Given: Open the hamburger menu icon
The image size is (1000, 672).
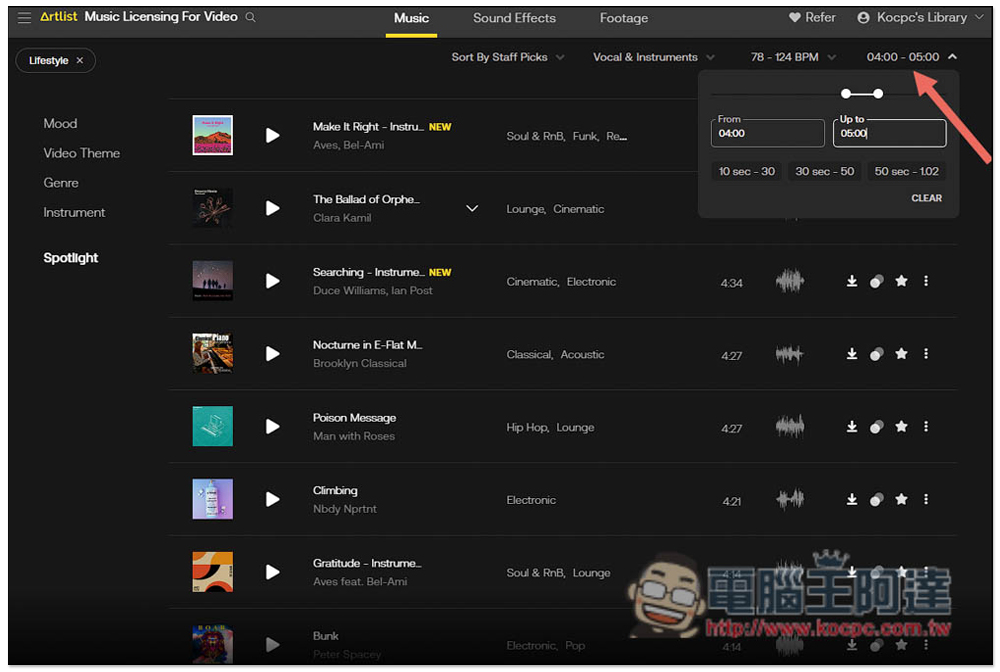Looking at the screenshot, I should click(24, 18).
